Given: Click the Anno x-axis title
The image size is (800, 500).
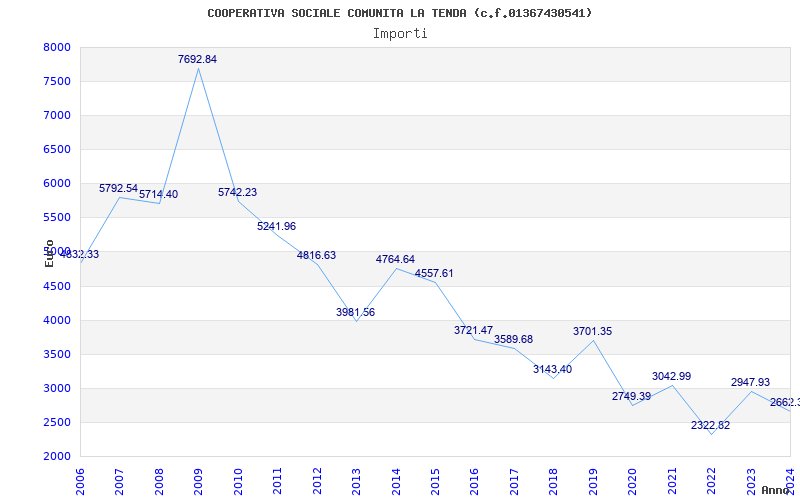Looking at the screenshot, I should [x=776, y=490].
